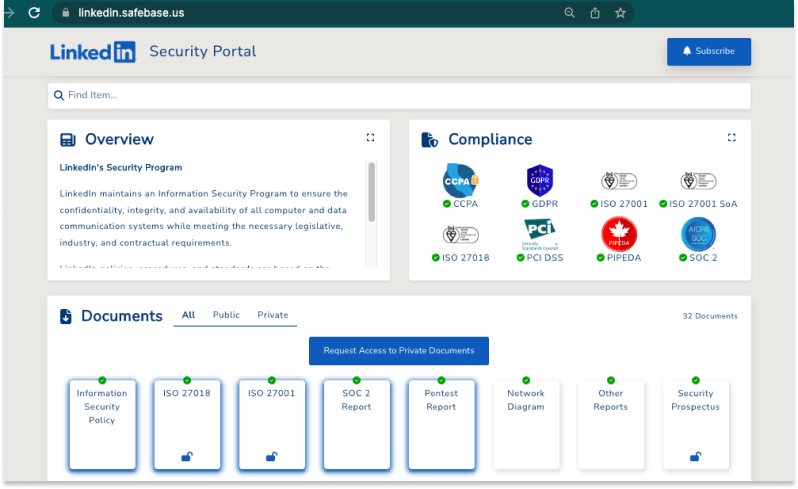
Task: Click the Find Item search field
Action: 399,96
